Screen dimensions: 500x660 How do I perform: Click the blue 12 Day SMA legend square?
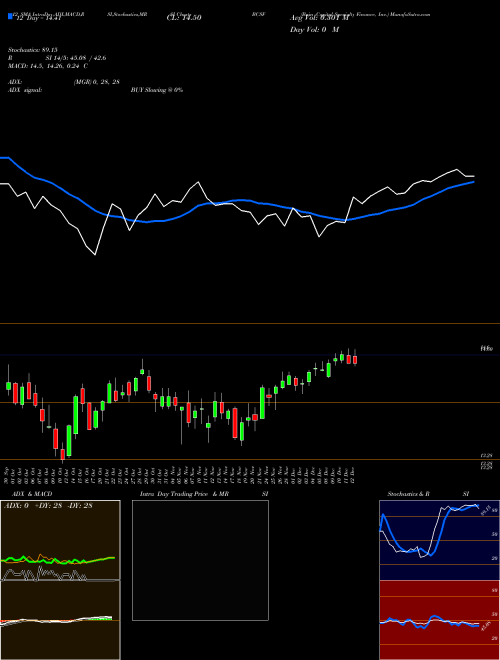click(10, 17)
